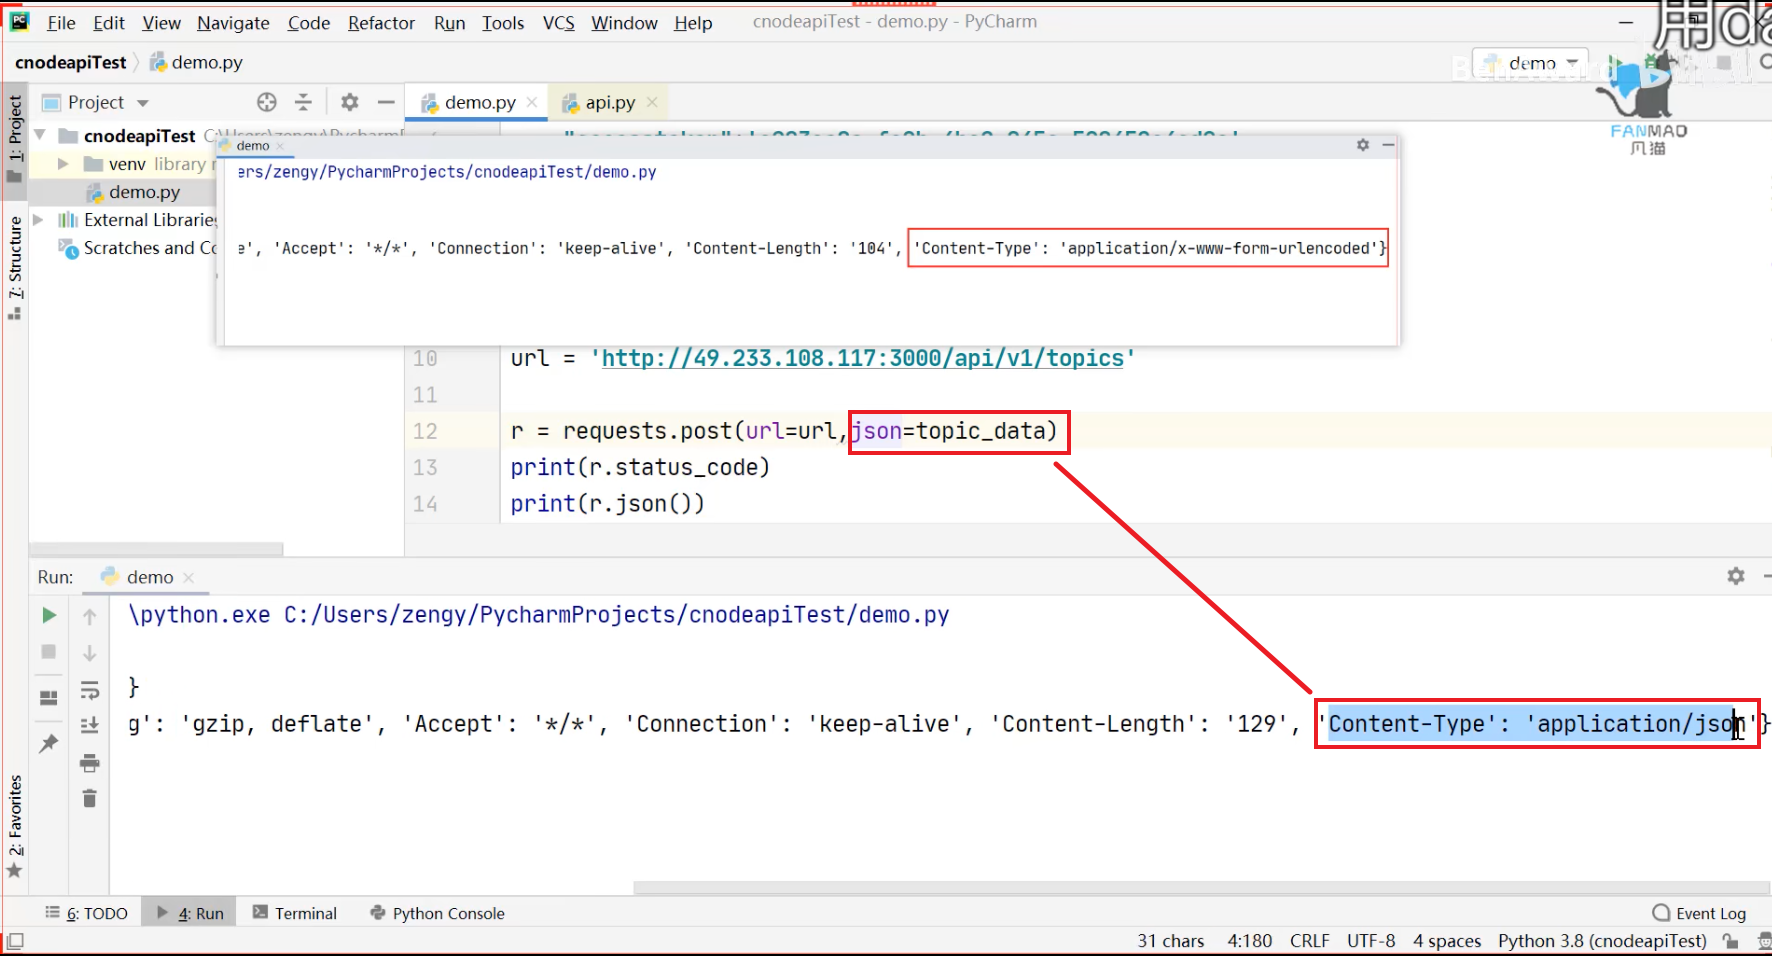Open the Help menu
The height and width of the screenshot is (956, 1772).
tap(693, 23)
